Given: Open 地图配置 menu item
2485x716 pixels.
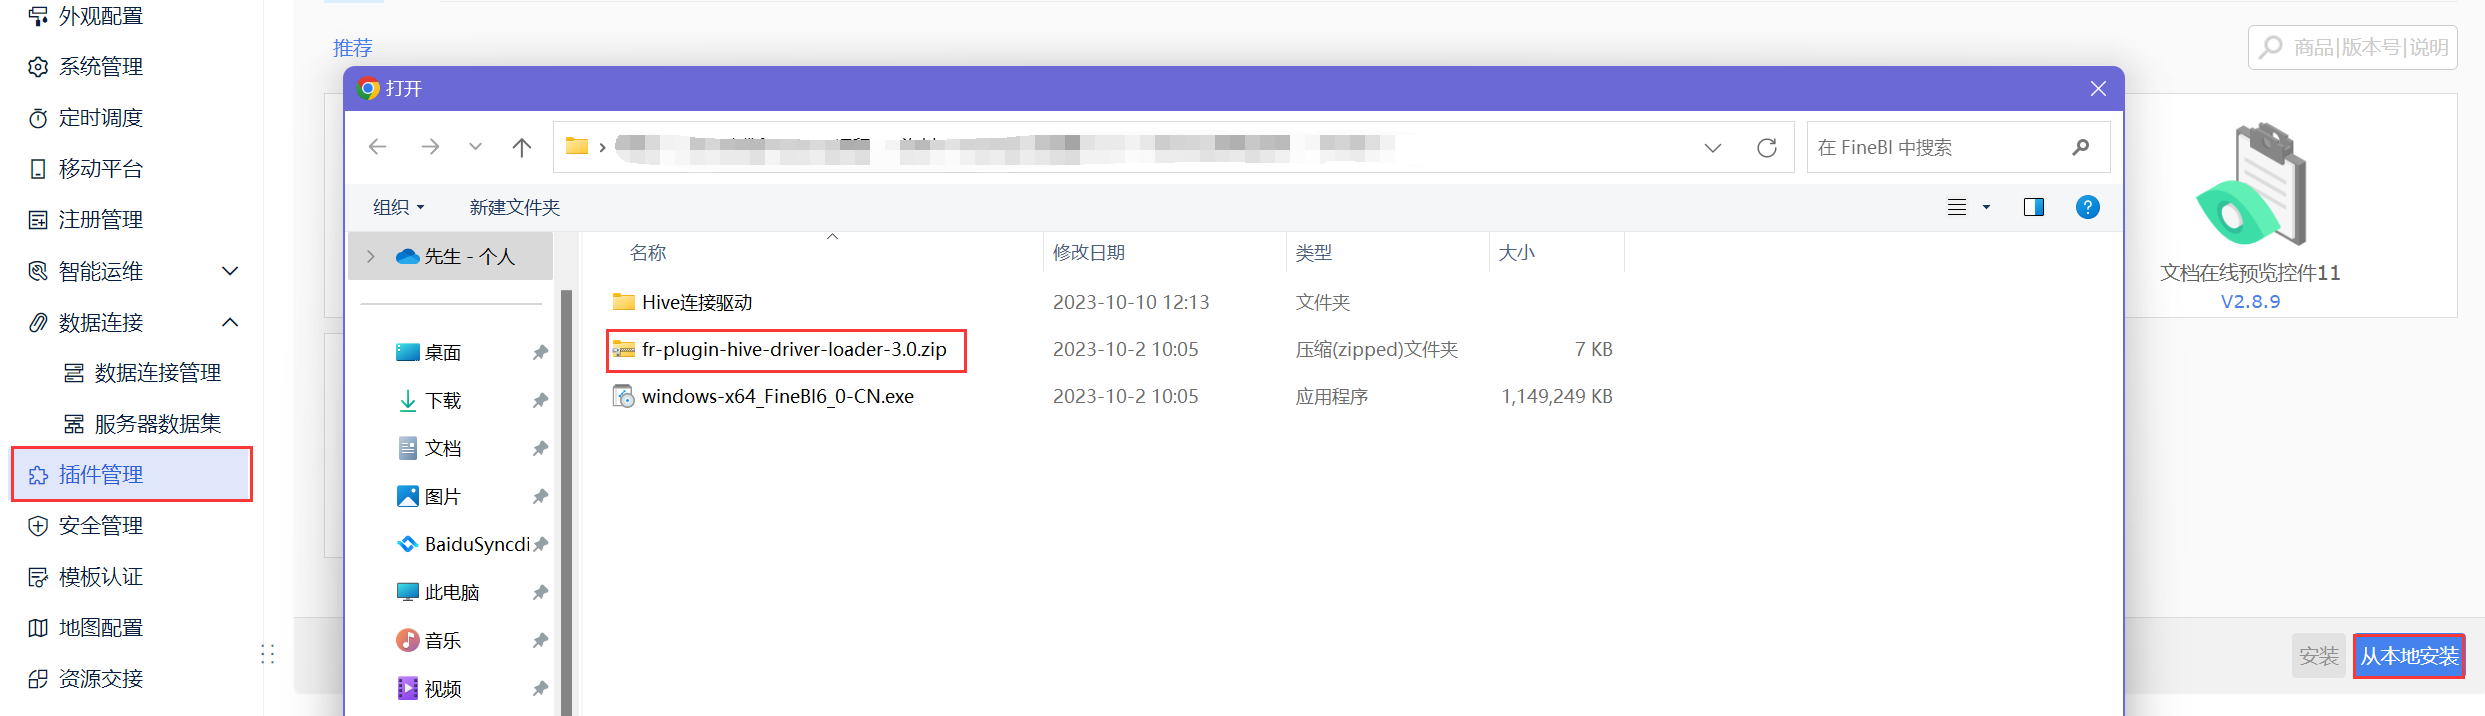Looking at the screenshot, I should pos(100,628).
